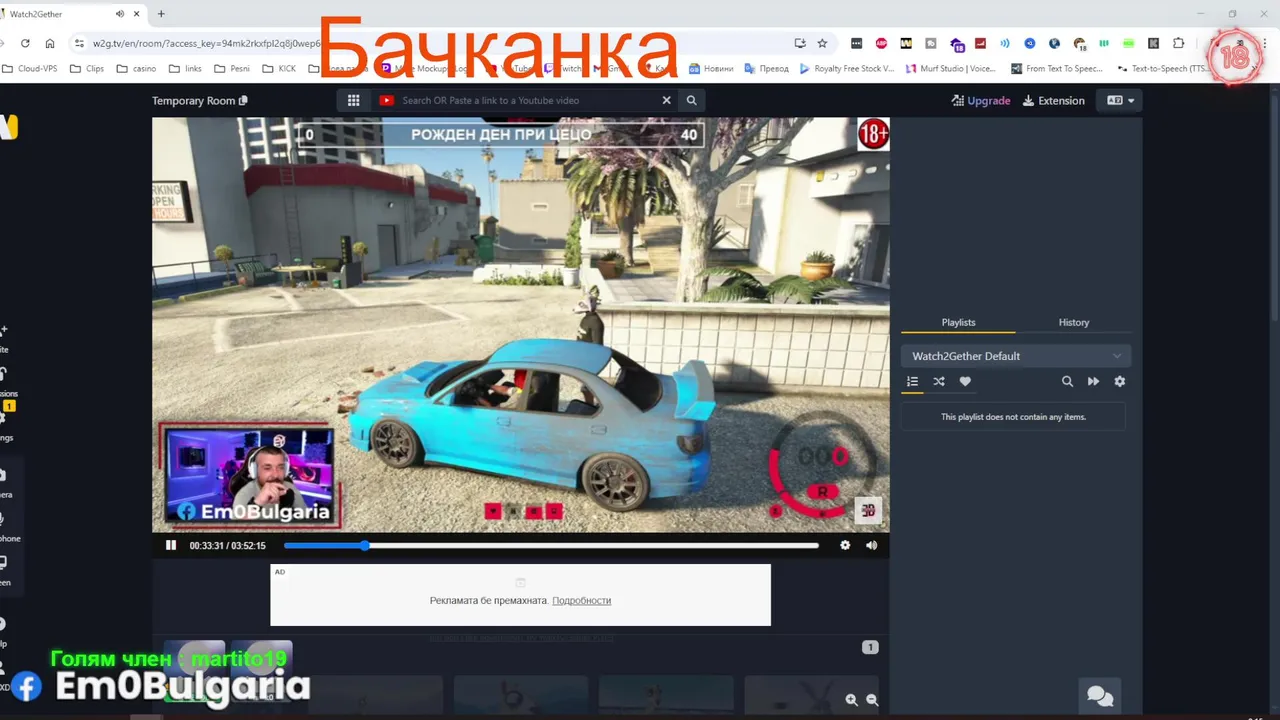Click the address bar URL
This screenshot has width=1280, height=720.
(207, 43)
